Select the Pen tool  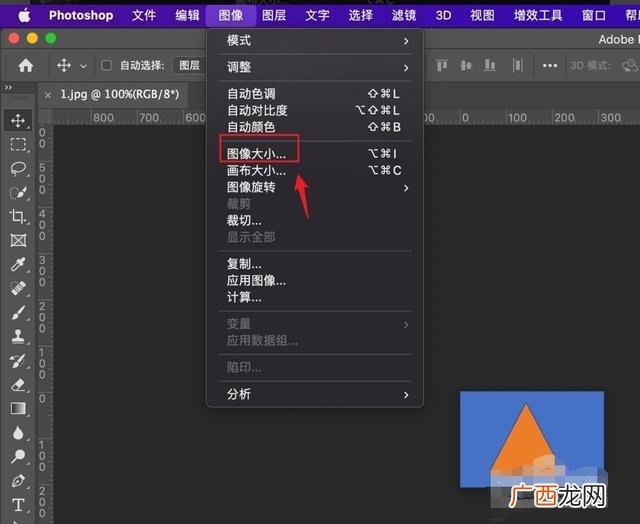pyautogui.click(x=18, y=480)
